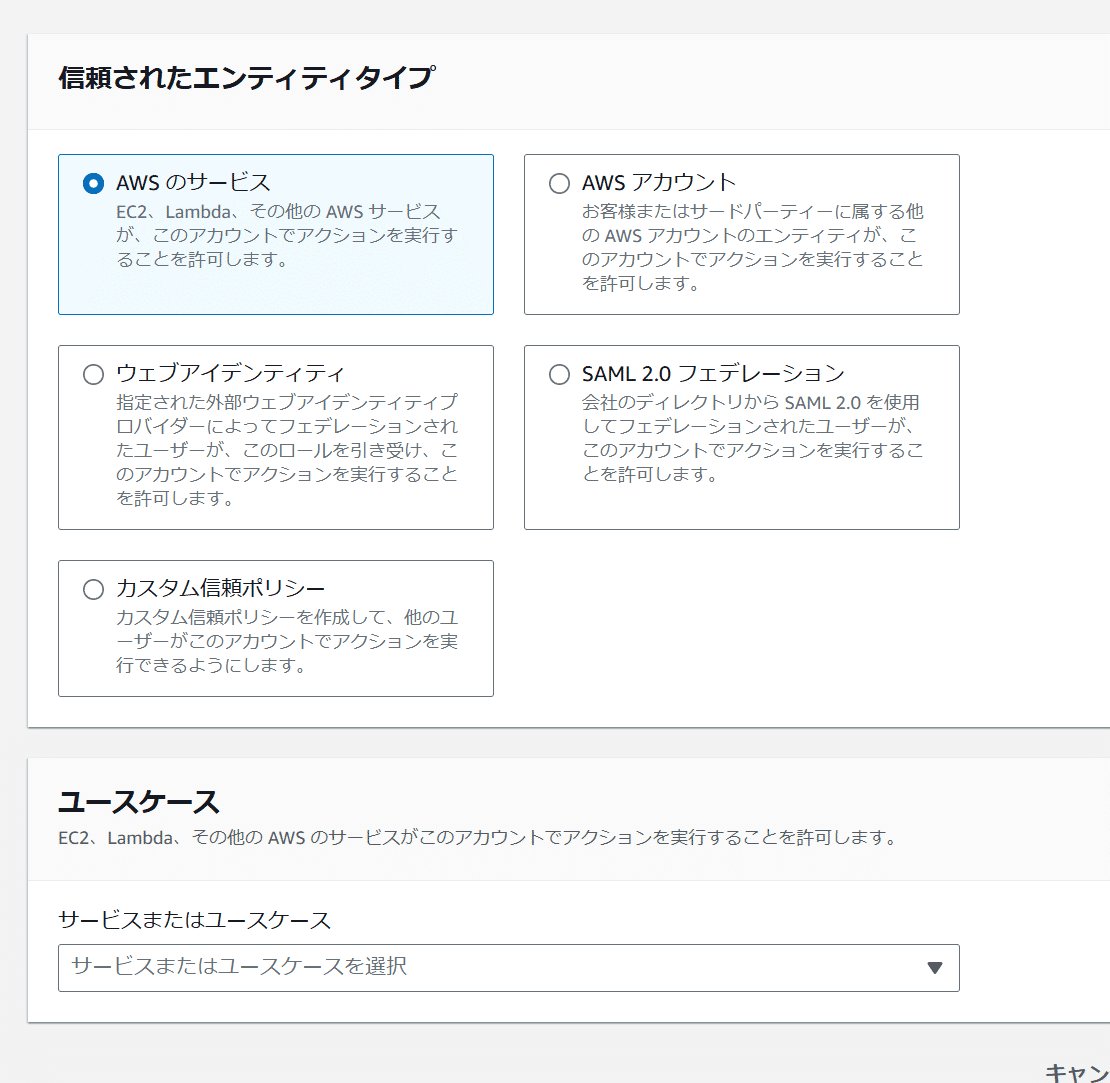Click the partially visible キャンセル button
Viewport: 1110px width, 1083px height.
(1077, 1072)
